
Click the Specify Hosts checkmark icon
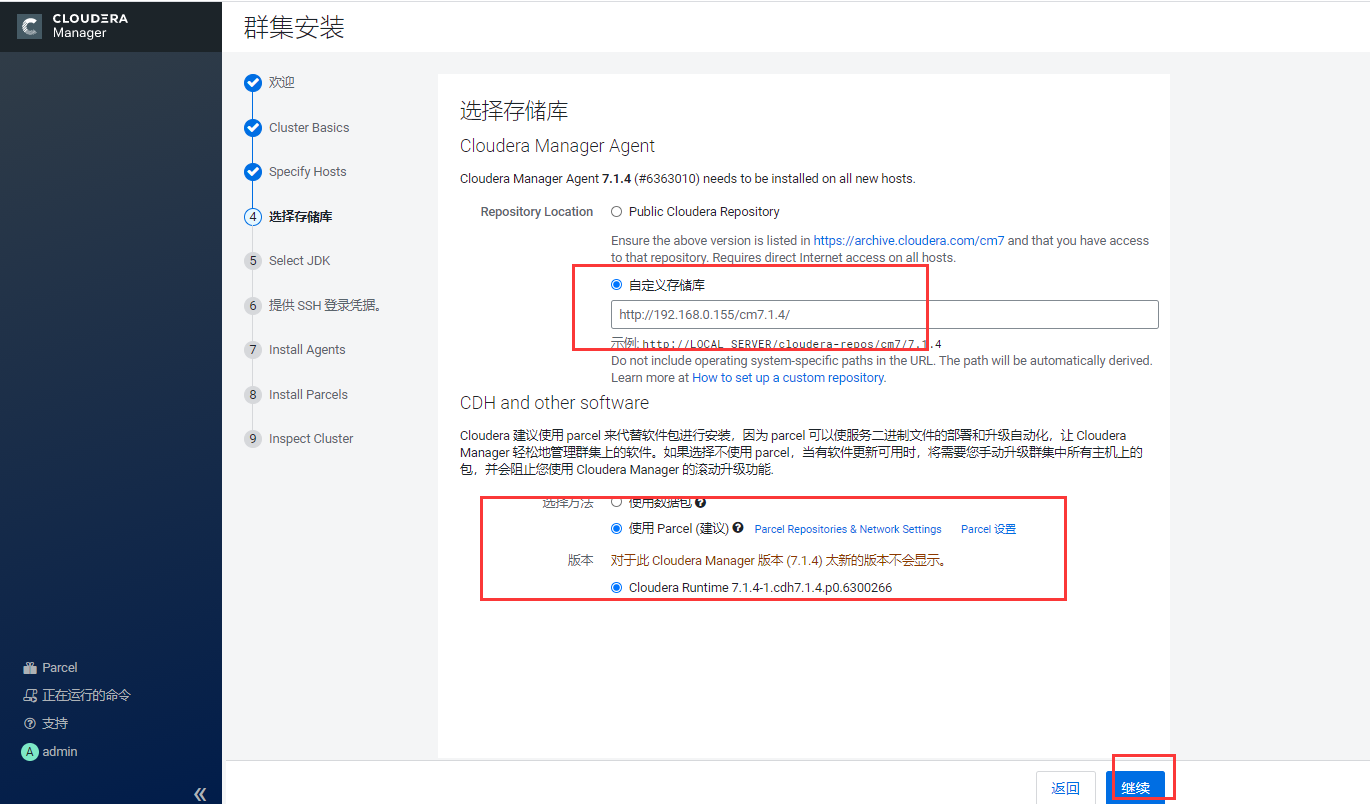click(x=253, y=172)
